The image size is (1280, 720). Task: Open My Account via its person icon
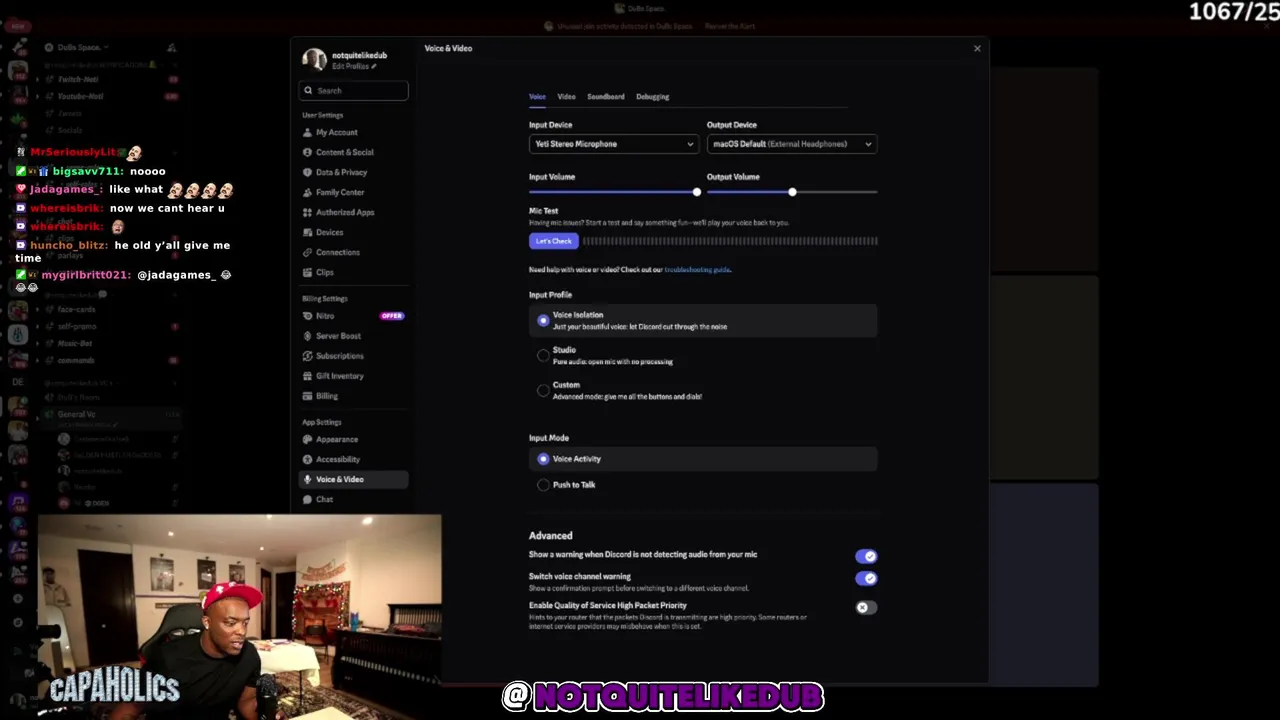(x=307, y=132)
